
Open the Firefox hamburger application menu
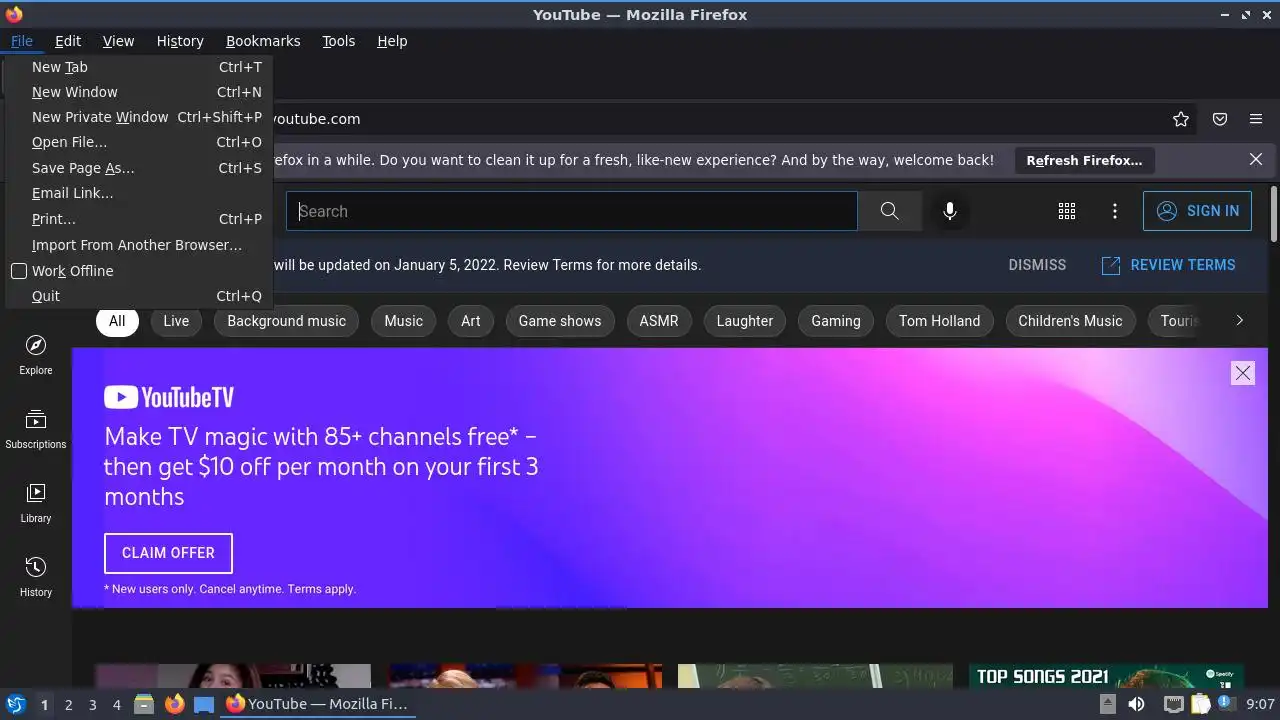[x=1256, y=119]
